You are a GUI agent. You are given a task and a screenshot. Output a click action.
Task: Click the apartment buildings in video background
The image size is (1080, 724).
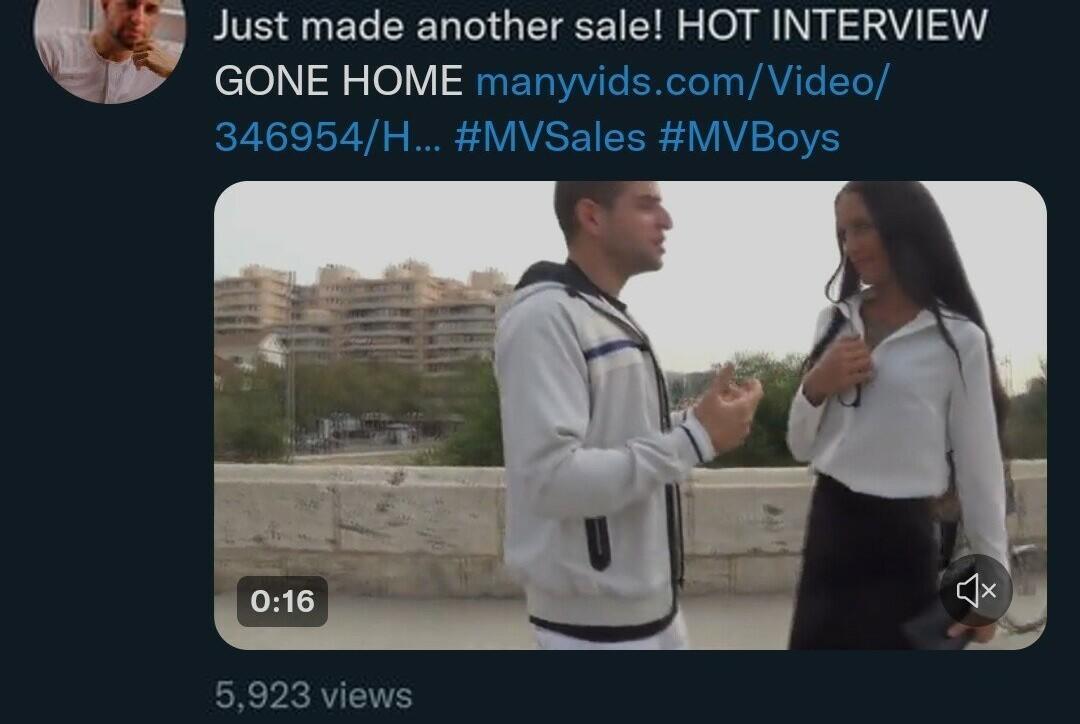click(x=358, y=317)
